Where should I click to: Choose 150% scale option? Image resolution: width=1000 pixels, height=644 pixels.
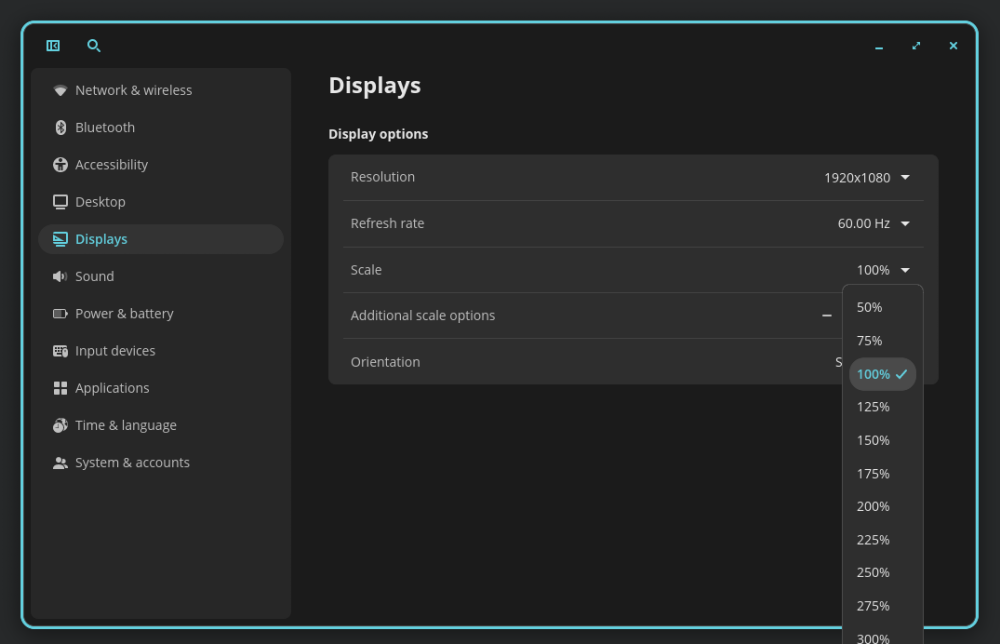pos(873,440)
